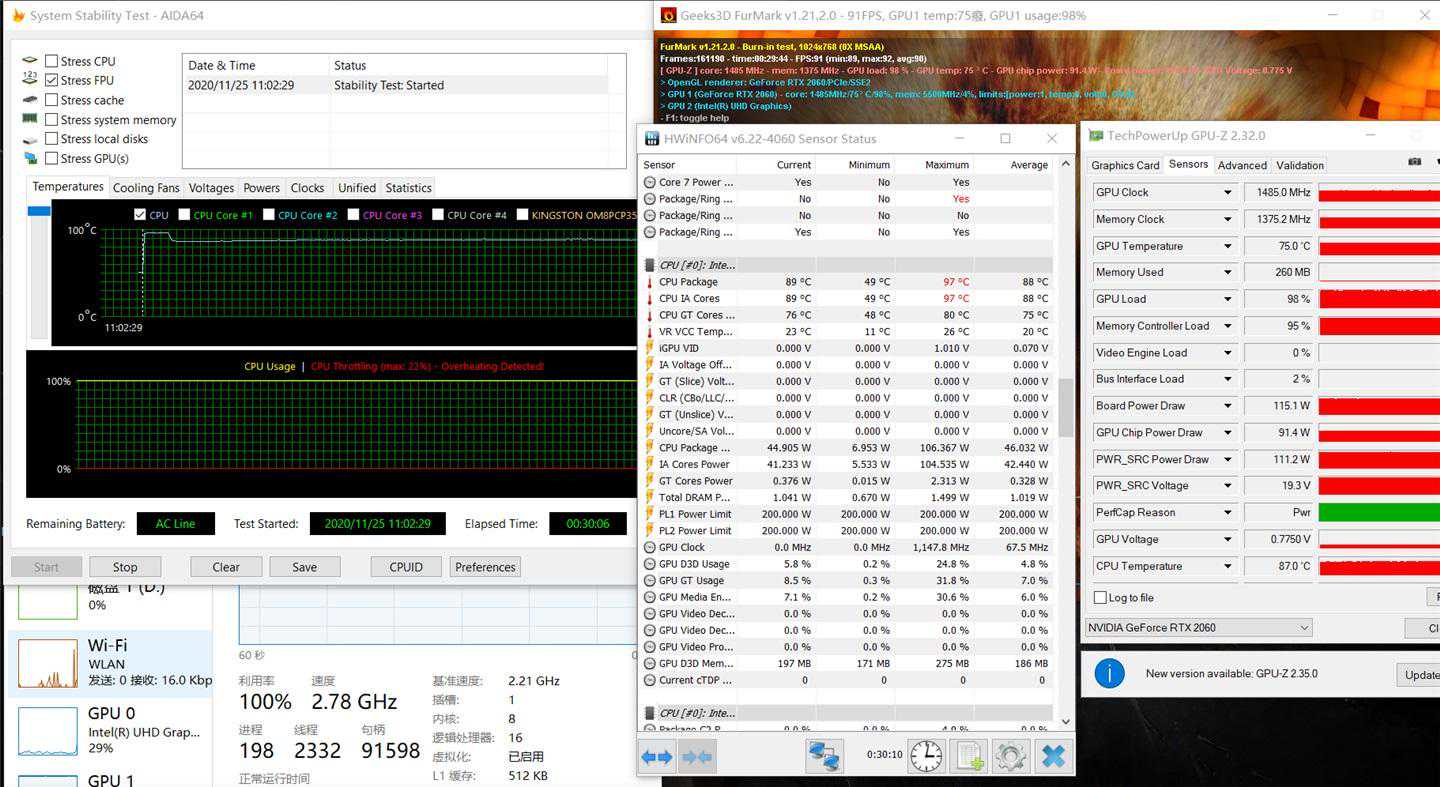Screen dimensions: 1440x787
Task: Click the HWiNFO clock reset timer icon
Action: [925, 756]
